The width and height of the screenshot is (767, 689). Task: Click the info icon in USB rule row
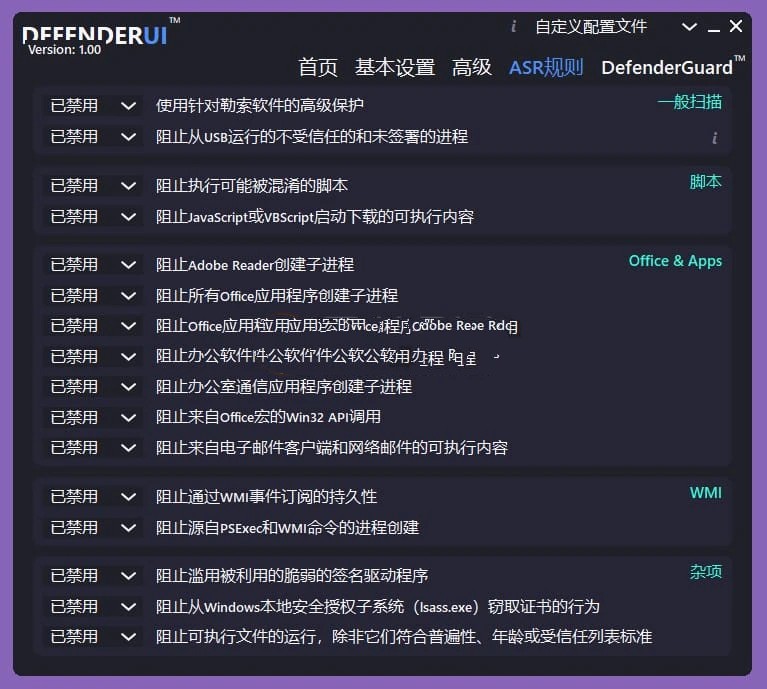(x=715, y=138)
